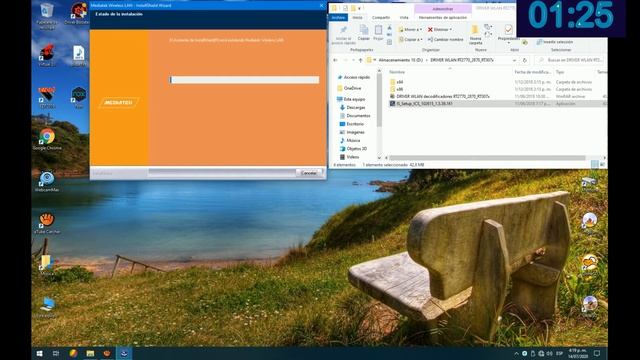Open the Driver Booster desktop shortcut
This screenshot has width=640, height=360.
(x=78, y=13)
